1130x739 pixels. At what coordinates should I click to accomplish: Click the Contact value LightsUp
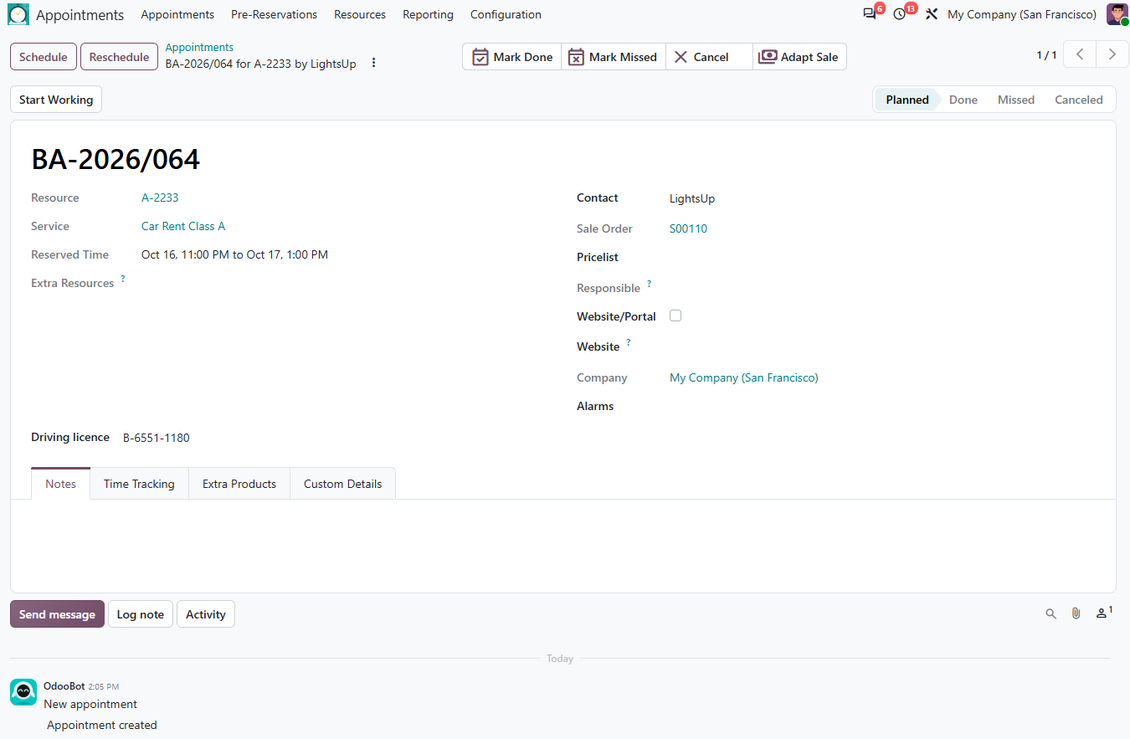692,198
